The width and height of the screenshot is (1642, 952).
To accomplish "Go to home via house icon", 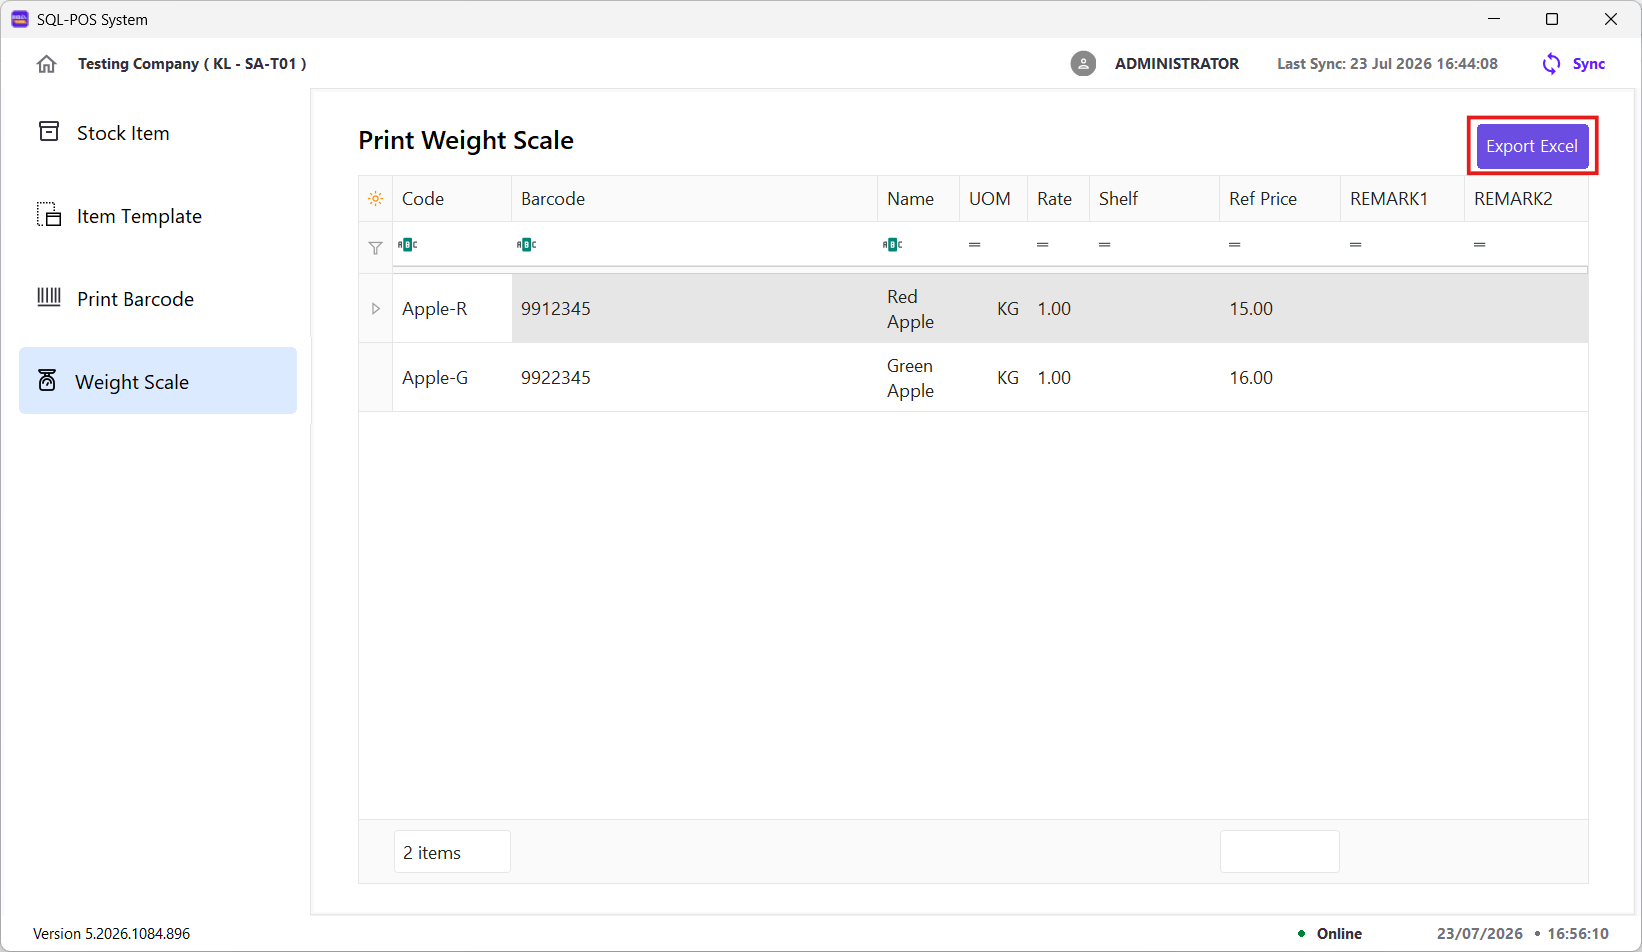I will [46, 64].
